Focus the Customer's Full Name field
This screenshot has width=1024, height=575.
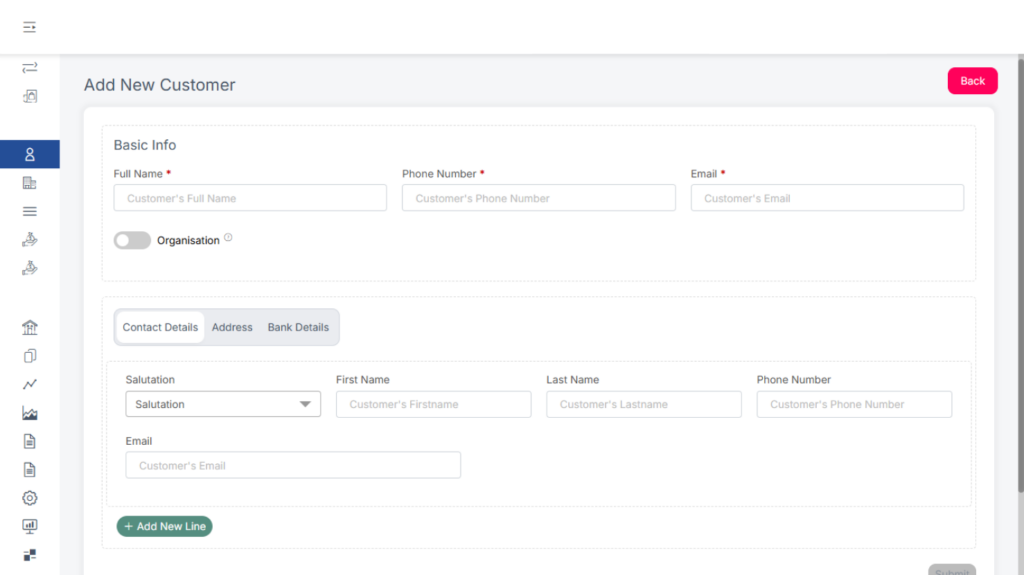point(250,198)
